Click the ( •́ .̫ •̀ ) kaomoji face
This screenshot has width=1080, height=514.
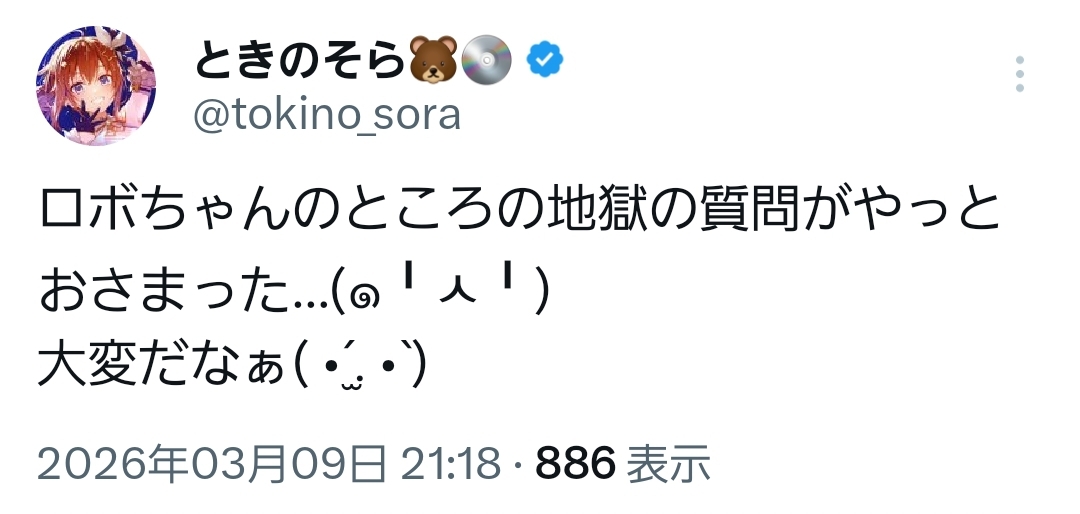point(361,368)
